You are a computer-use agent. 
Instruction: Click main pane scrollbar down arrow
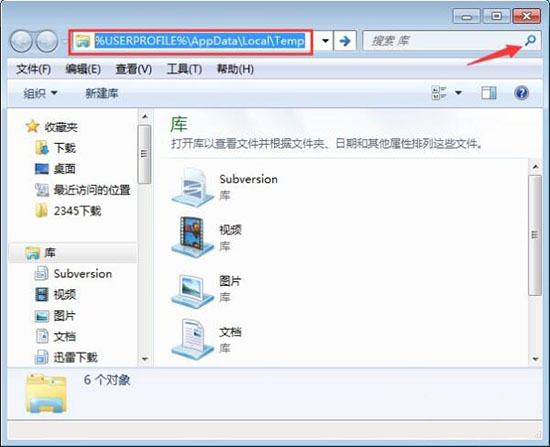click(x=535, y=359)
